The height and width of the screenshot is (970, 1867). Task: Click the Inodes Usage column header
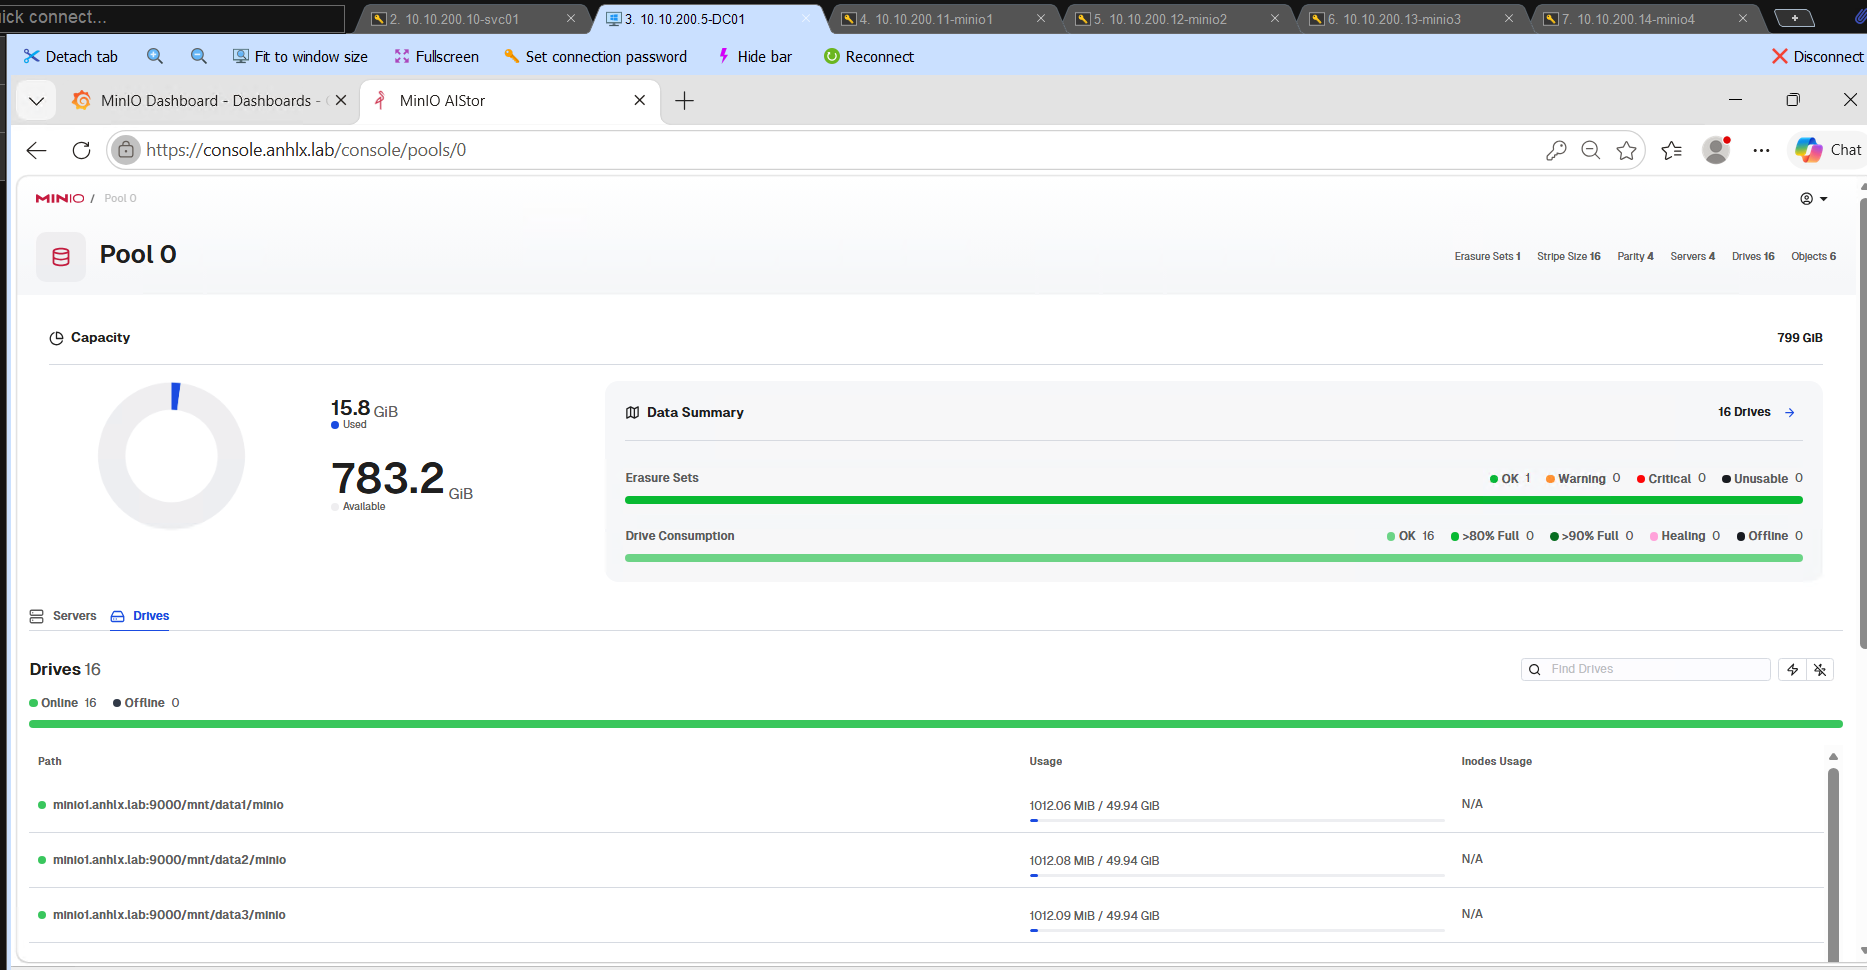1497,761
